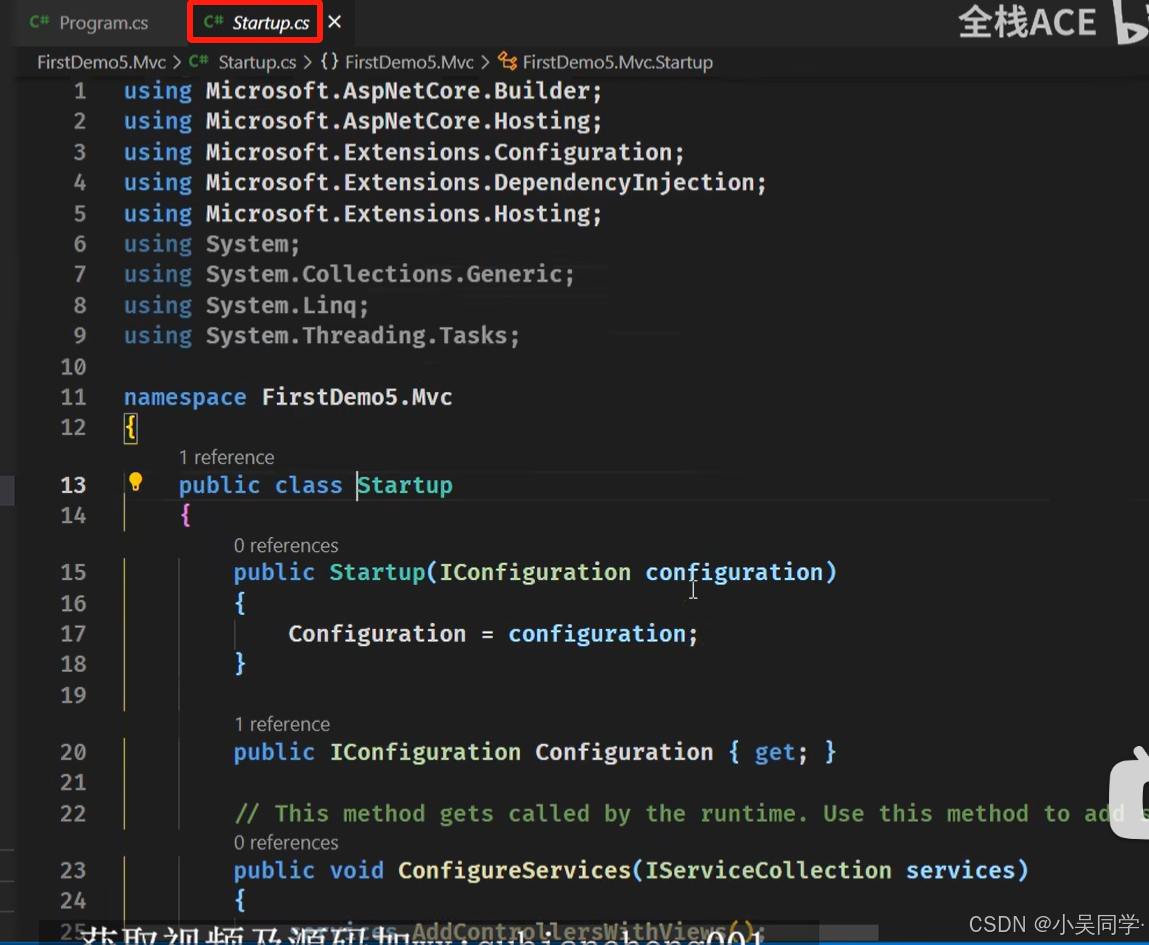1149x945 pixels.
Task: Click the 'void' keyword on line 23
Action: 356,870
